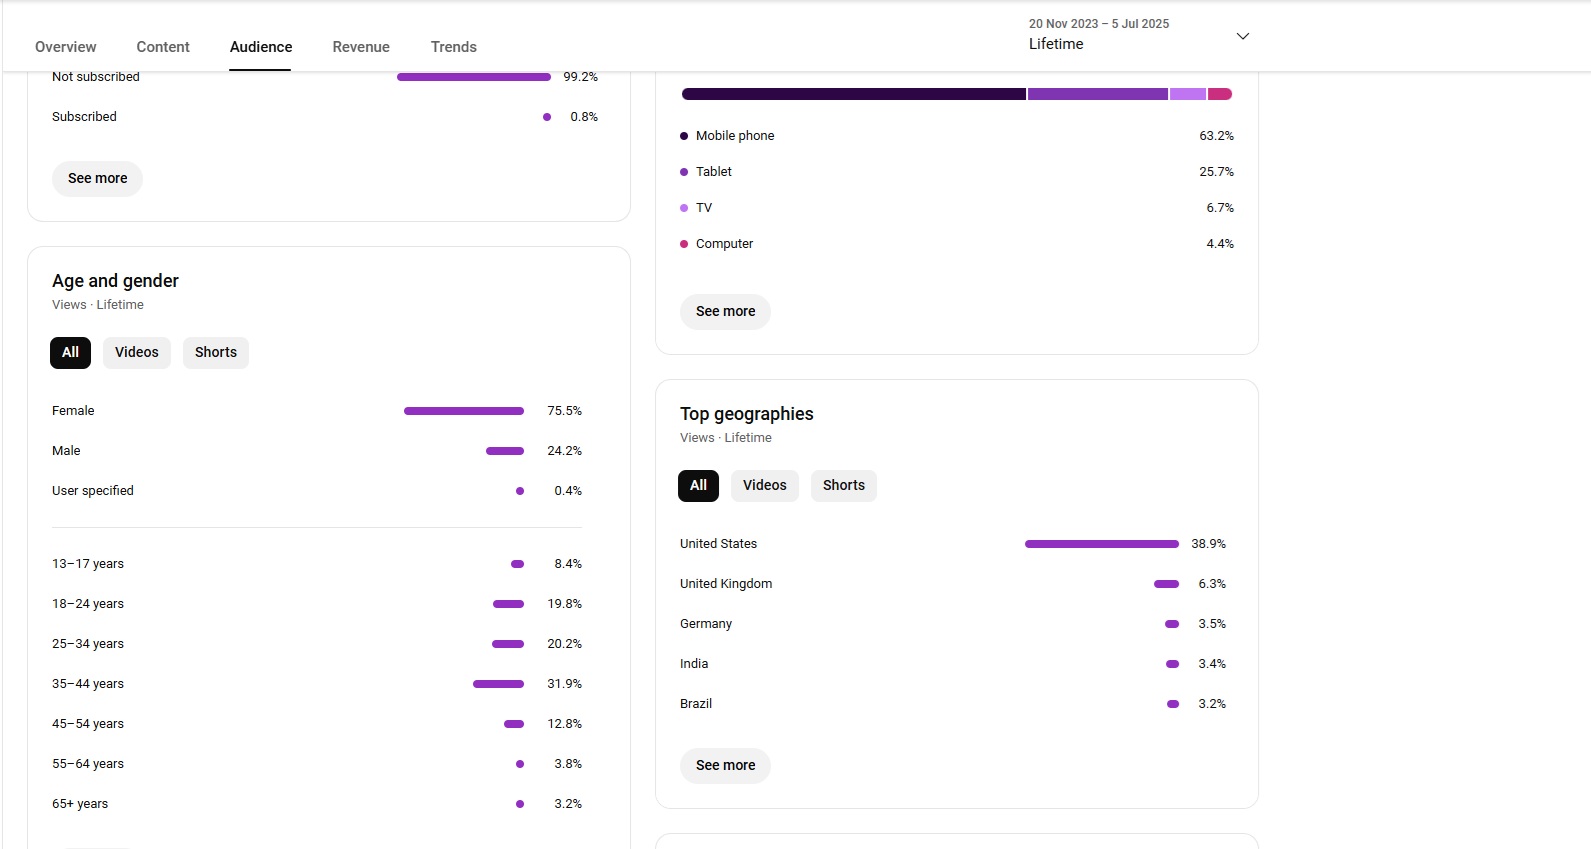The height and width of the screenshot is (849, 1591).
Task: Expand the Lifetime date range dropdown
Action: pyautogui.click(x=1139, y=35)
